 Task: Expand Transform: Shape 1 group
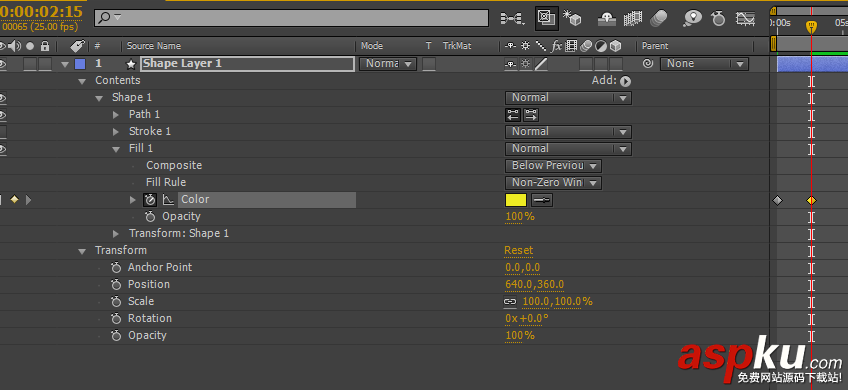[116, 234]
